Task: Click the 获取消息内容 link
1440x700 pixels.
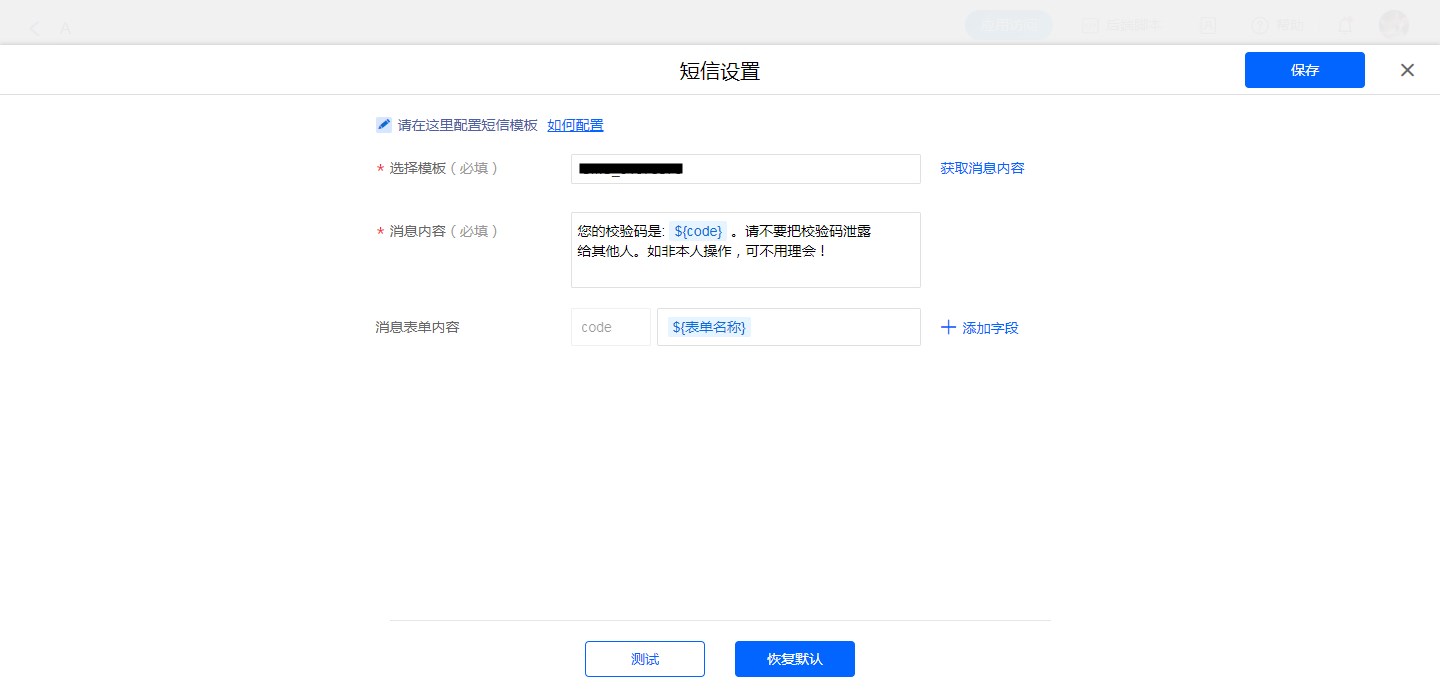Action: tap(982, 168)
